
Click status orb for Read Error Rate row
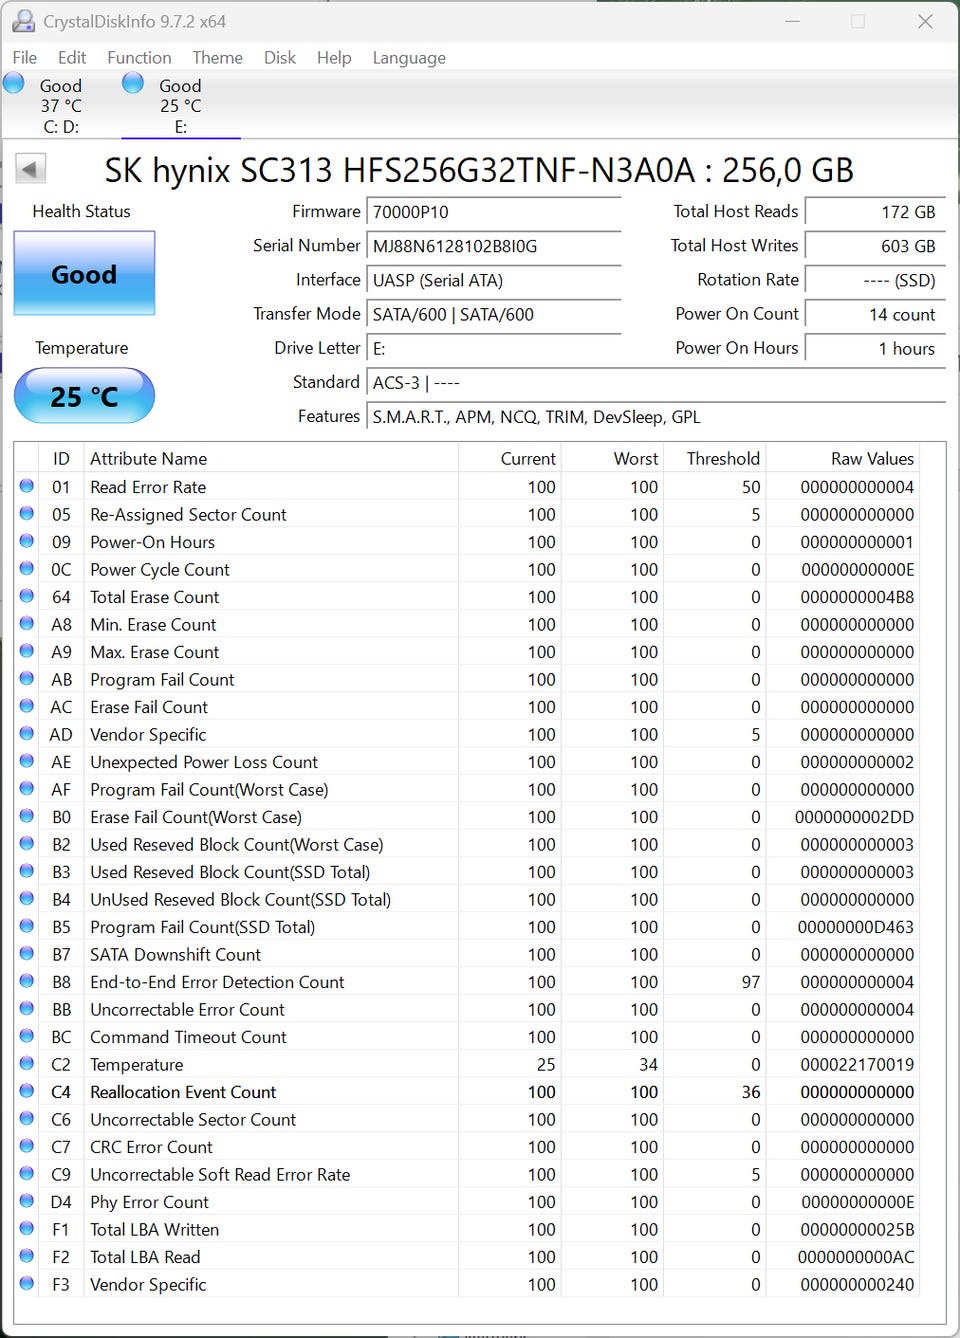coord(27,486)
